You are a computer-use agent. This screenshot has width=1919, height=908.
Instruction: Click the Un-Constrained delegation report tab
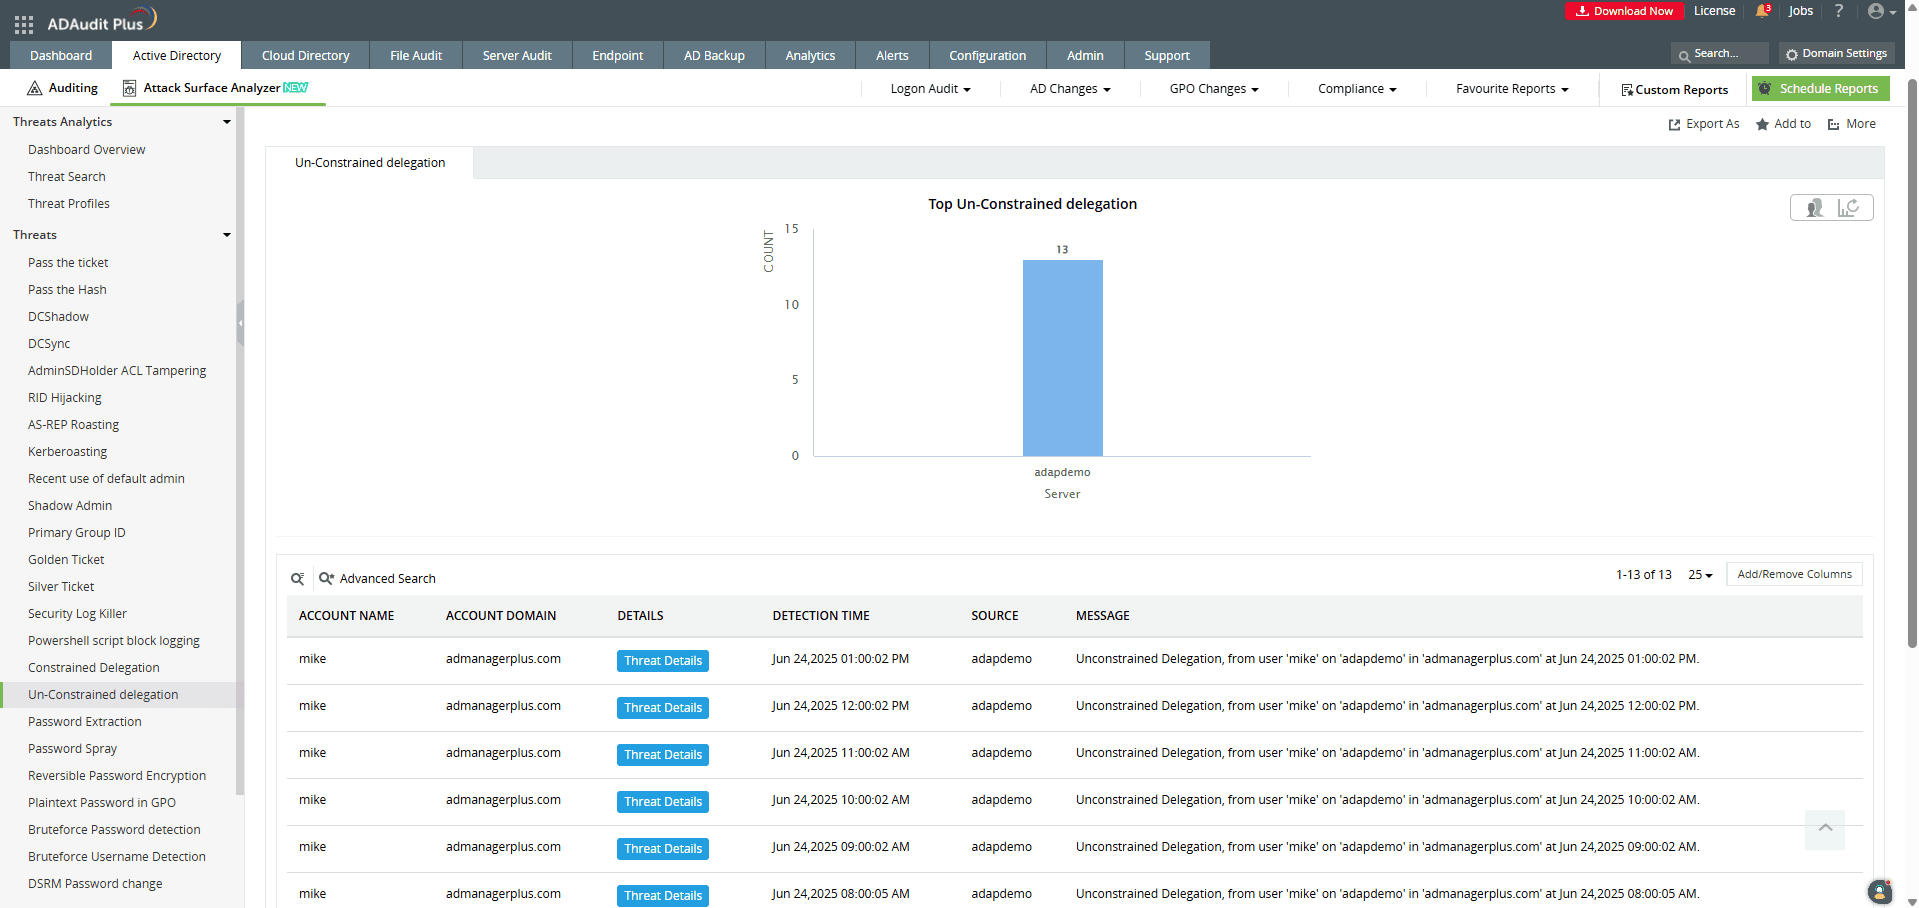tap(370, 163)
